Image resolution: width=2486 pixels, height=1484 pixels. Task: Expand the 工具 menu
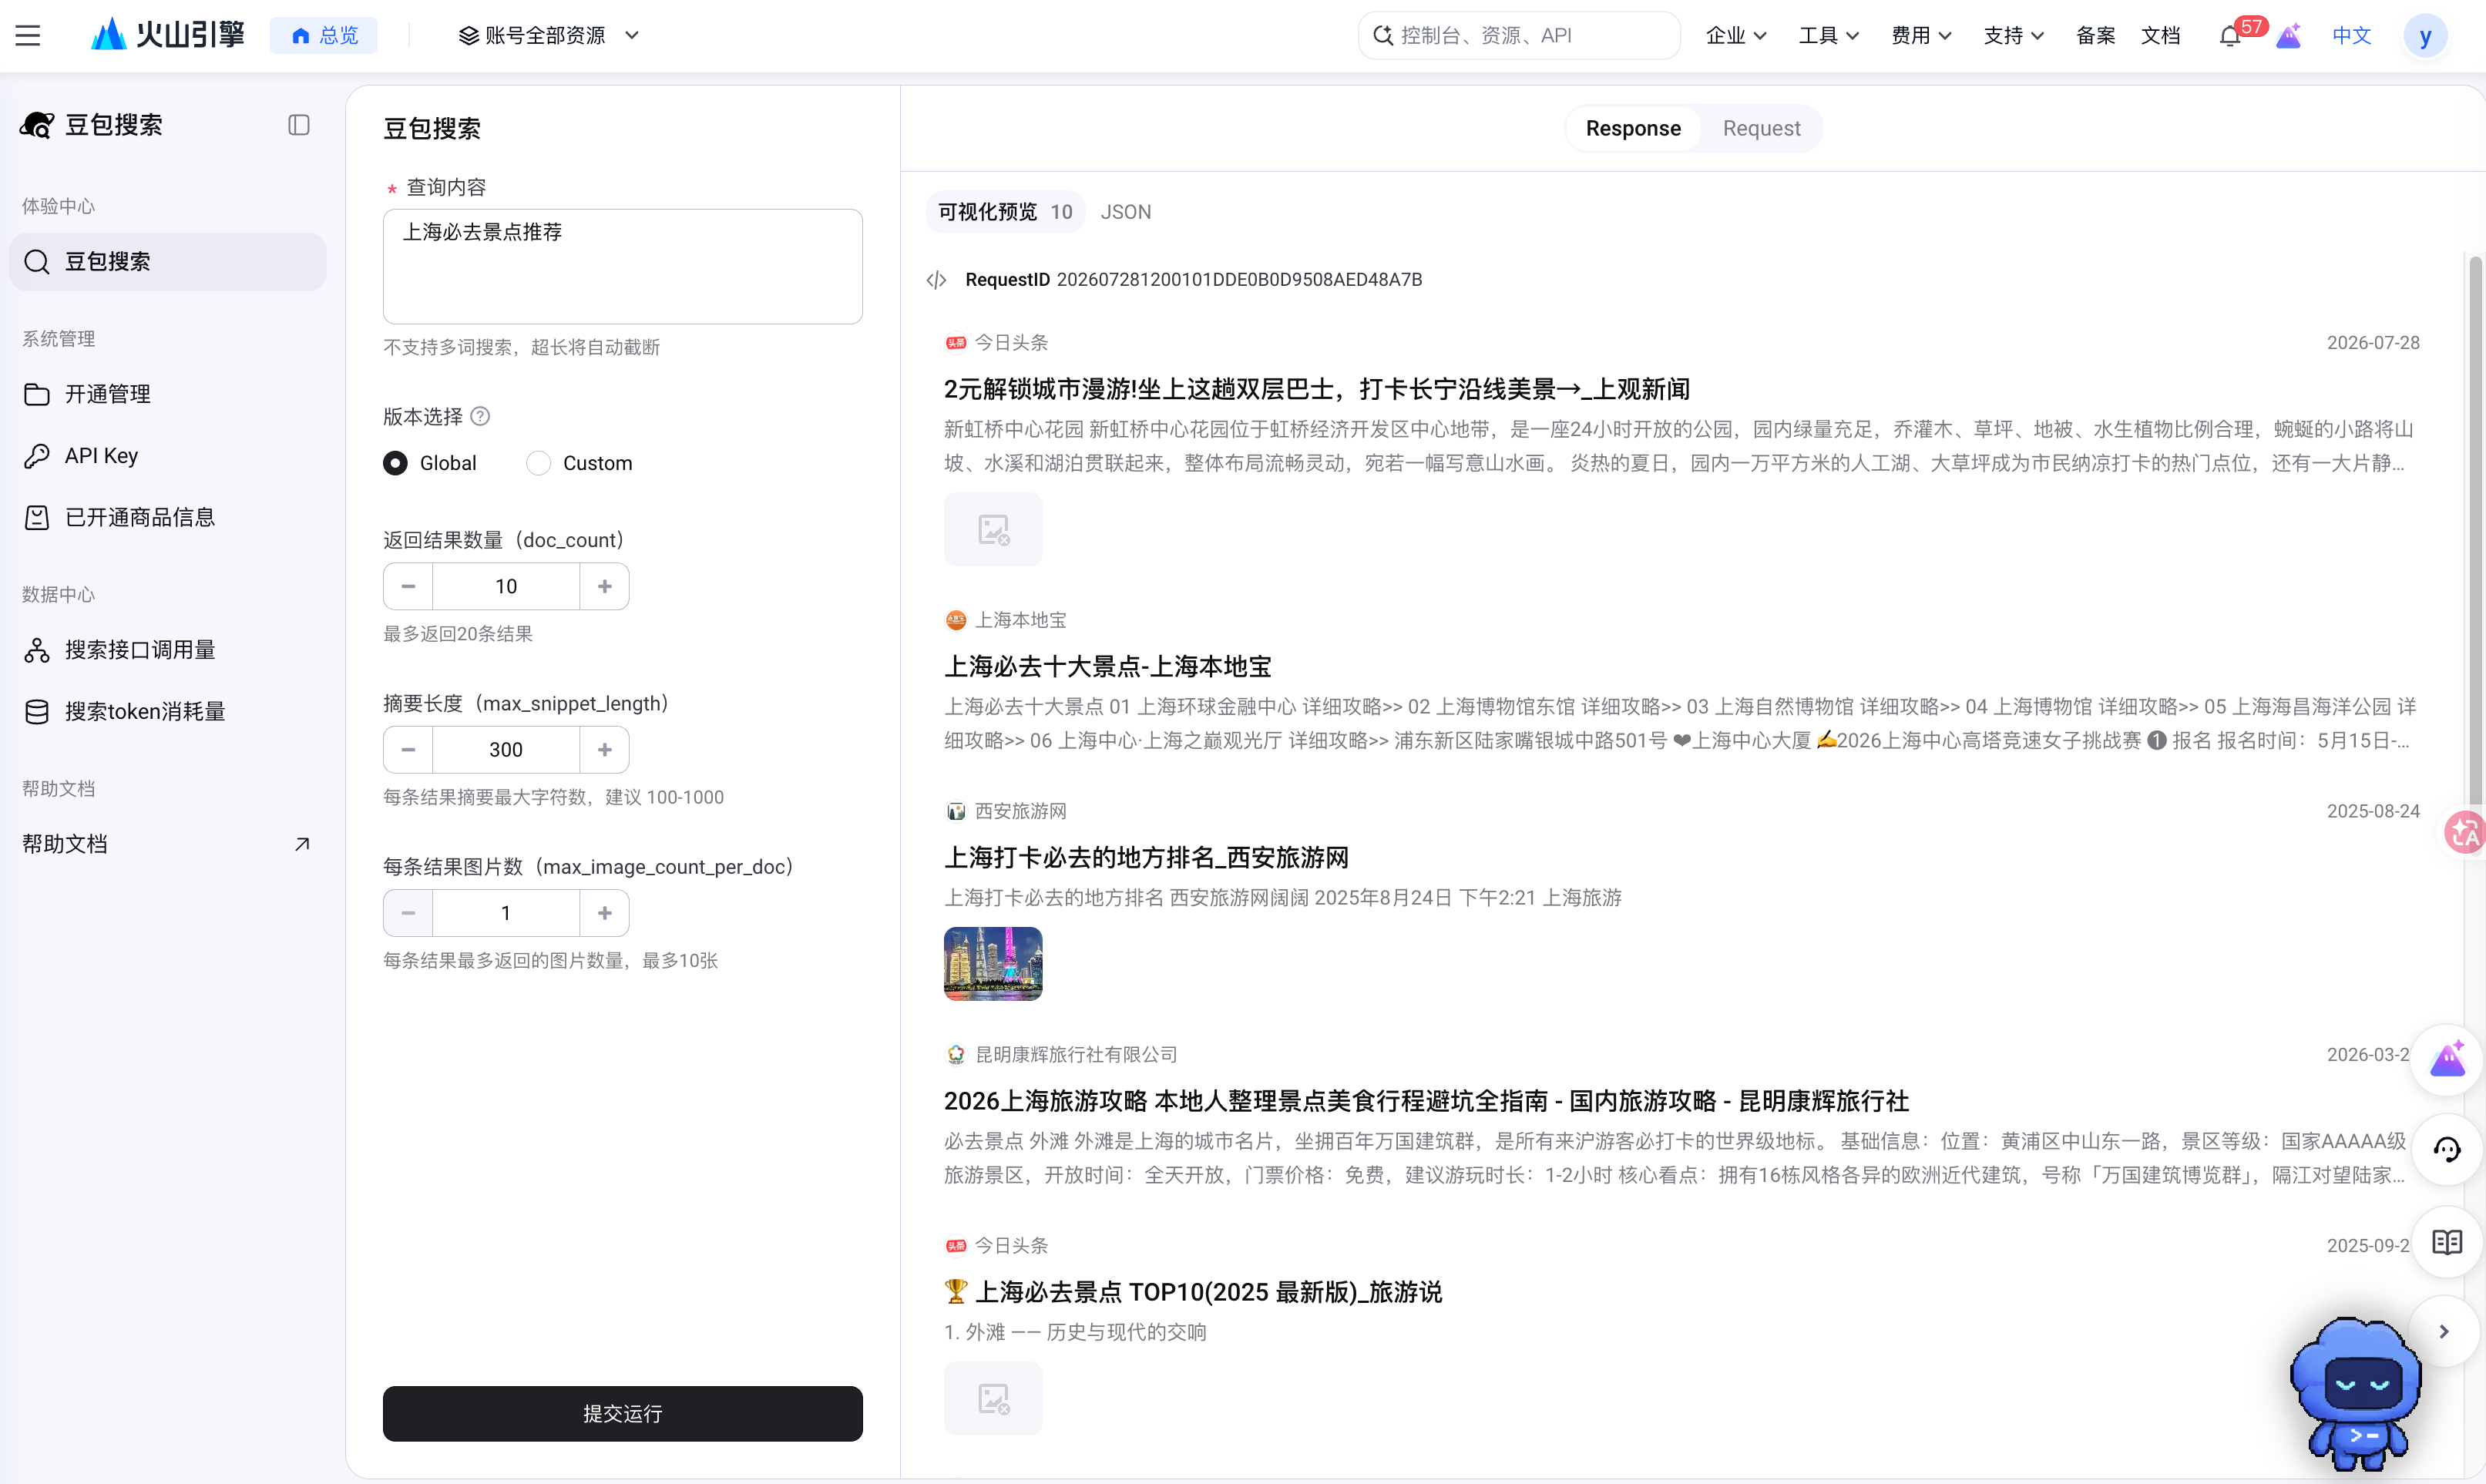point(1828,36)
